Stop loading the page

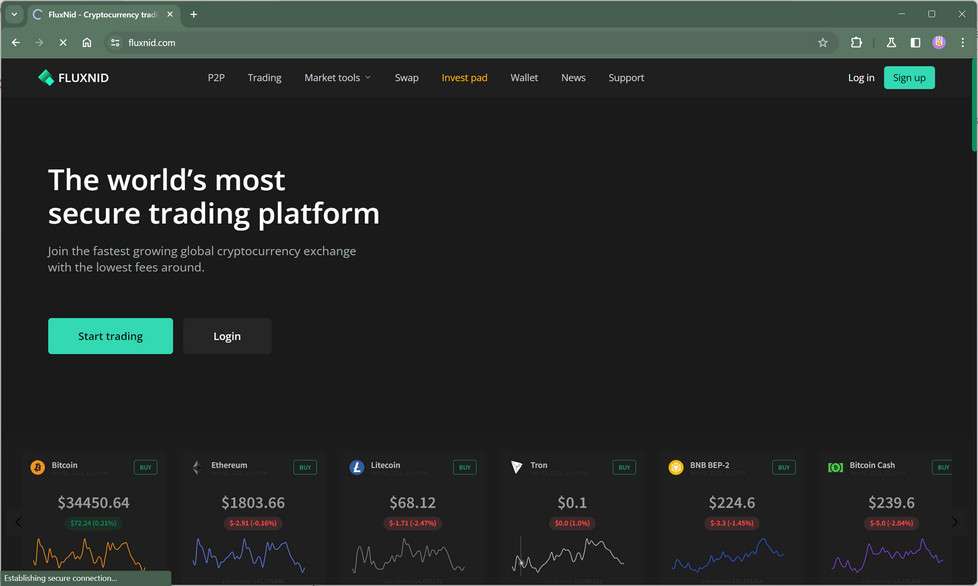[63, 42]
